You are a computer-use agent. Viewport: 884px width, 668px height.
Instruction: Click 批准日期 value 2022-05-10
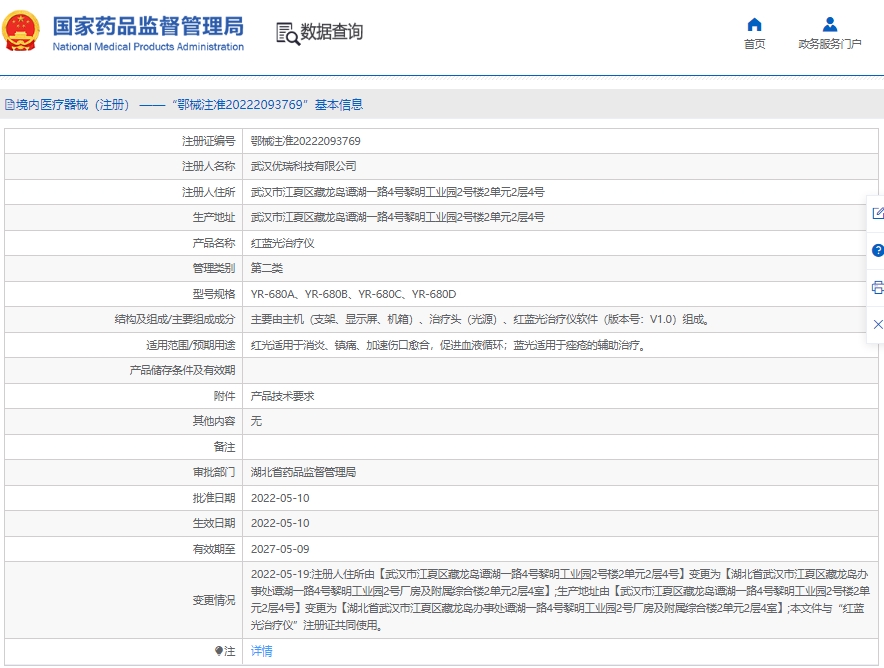(280, 498)
